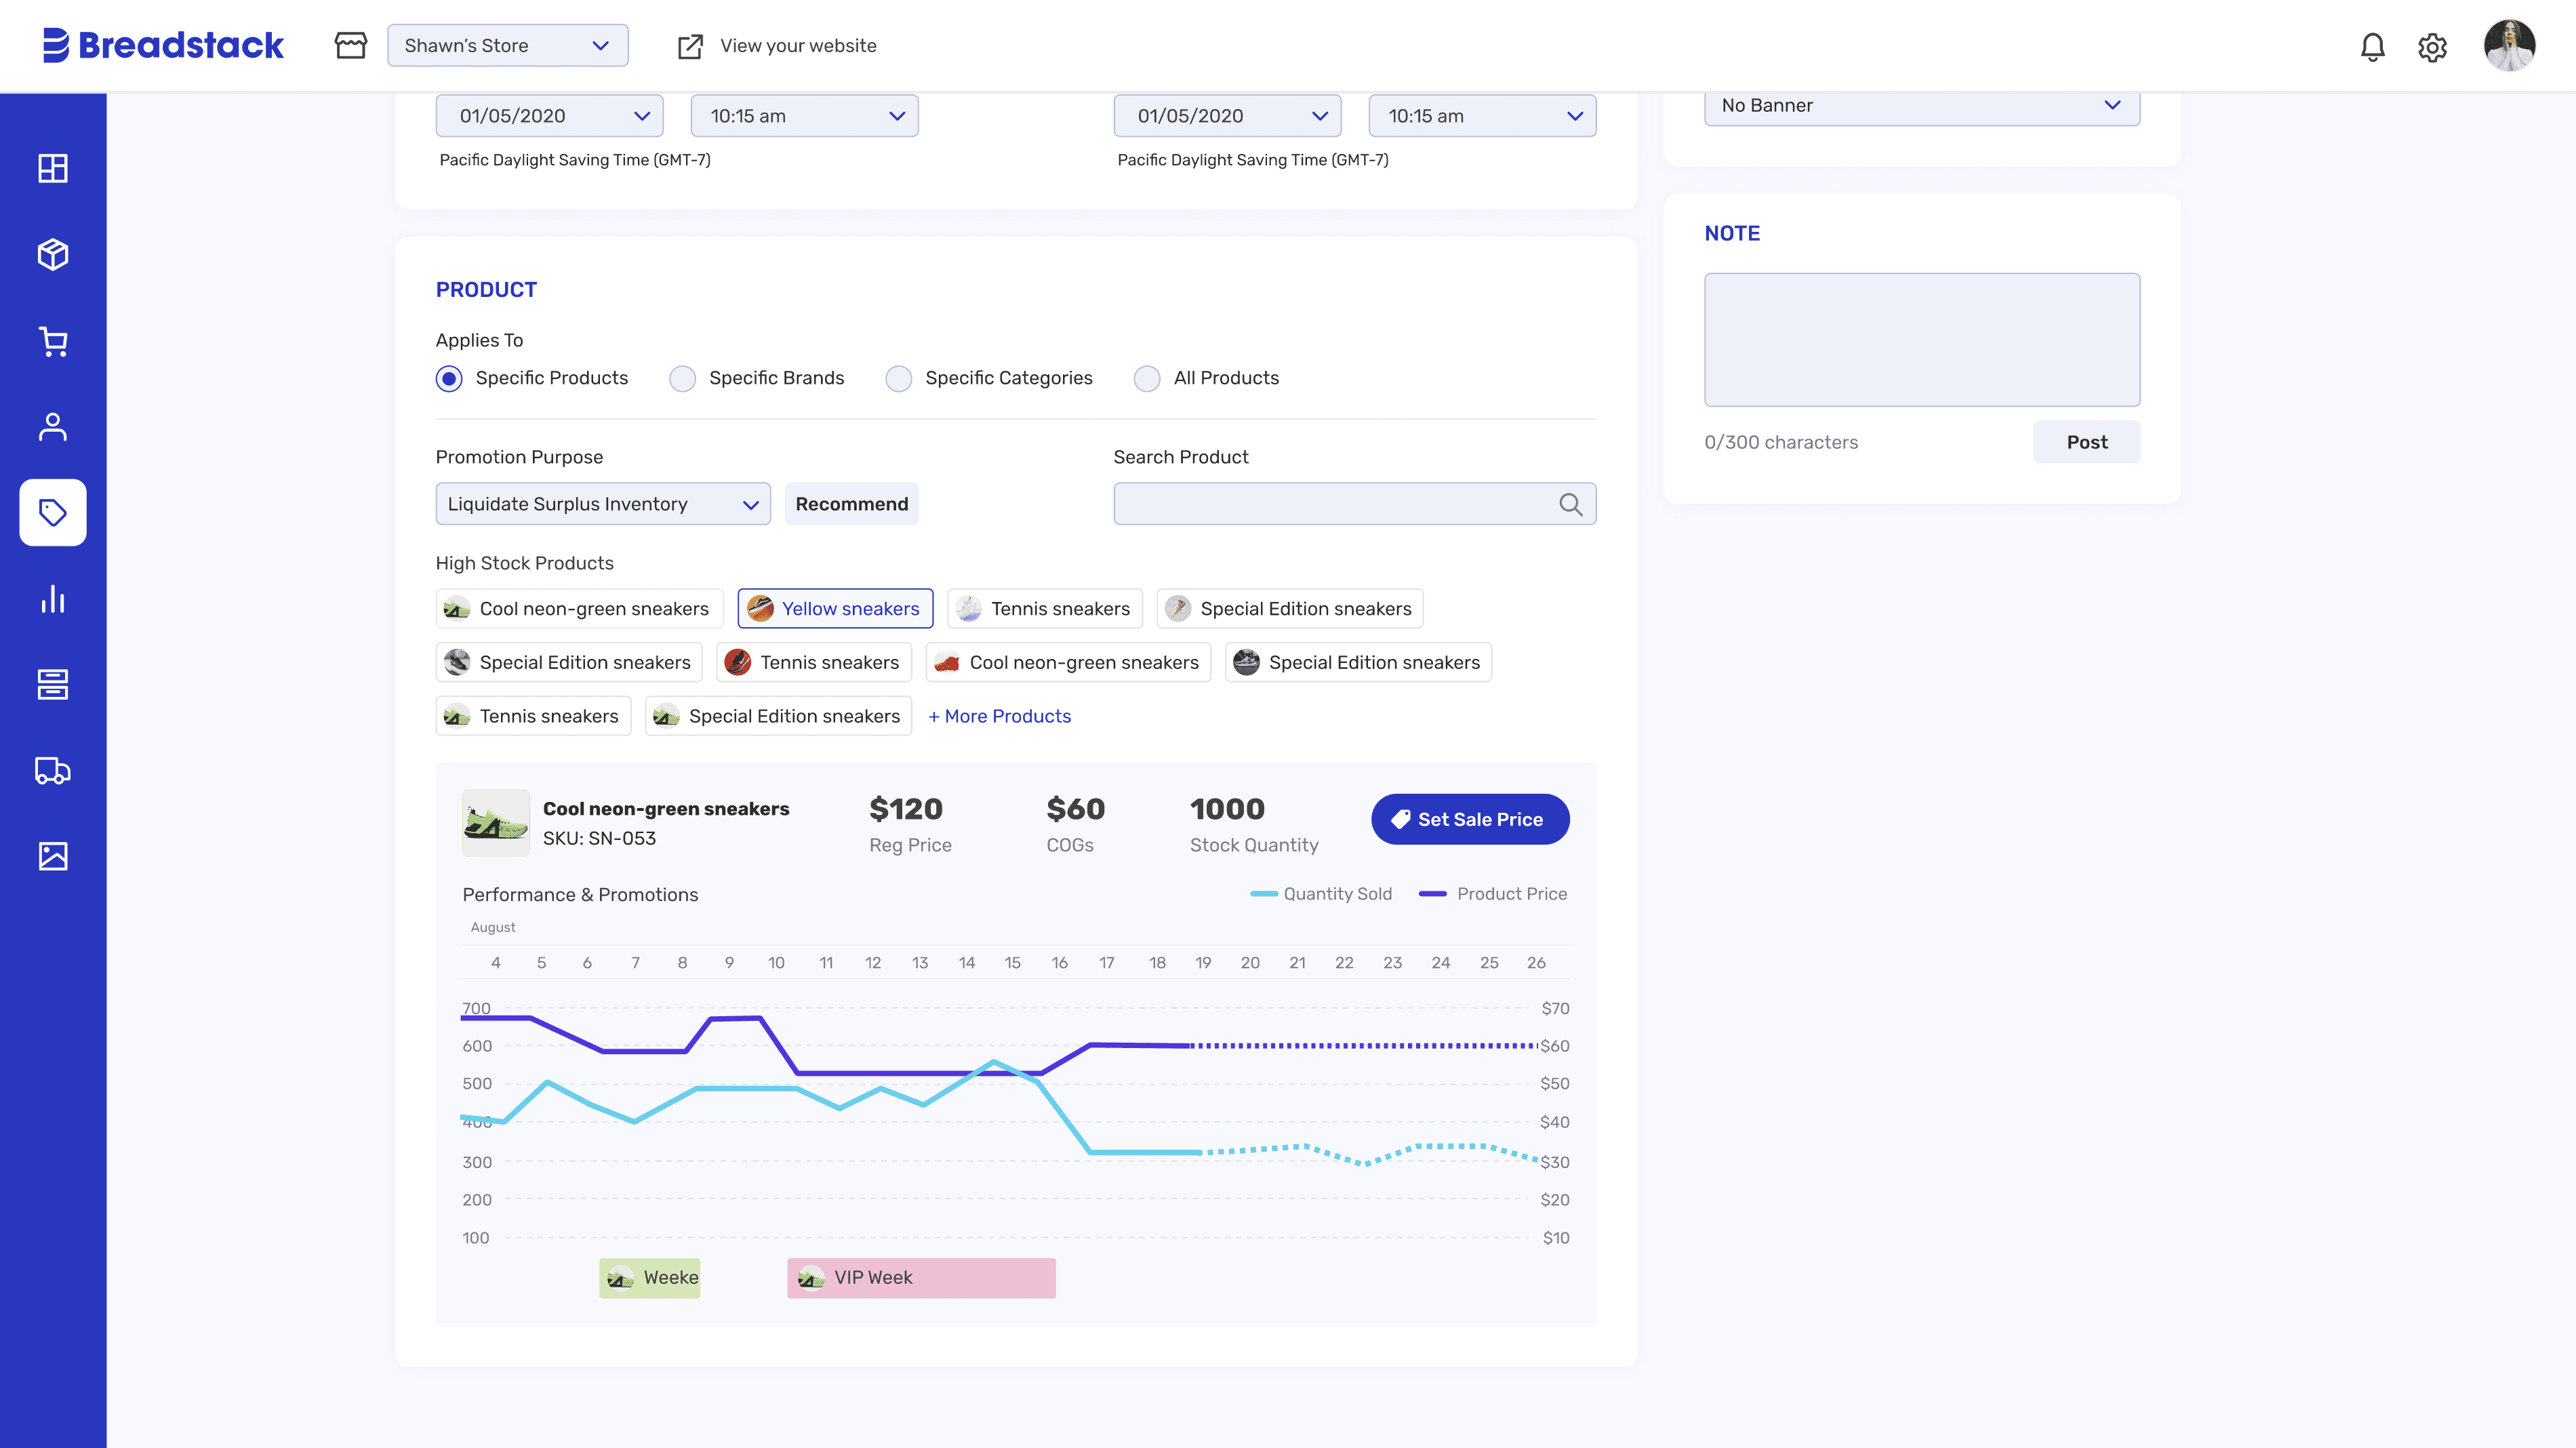The width and height of the screenshot is (2576, 1448).
Task: Open the bar chart analytics icon
Action: click(53, 599)
